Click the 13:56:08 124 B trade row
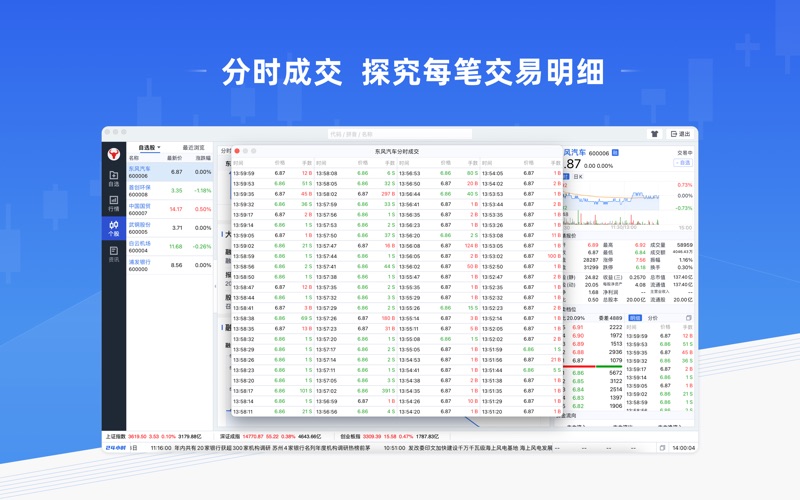The width and height of the screenshot is (800, 500). (438, 246)
